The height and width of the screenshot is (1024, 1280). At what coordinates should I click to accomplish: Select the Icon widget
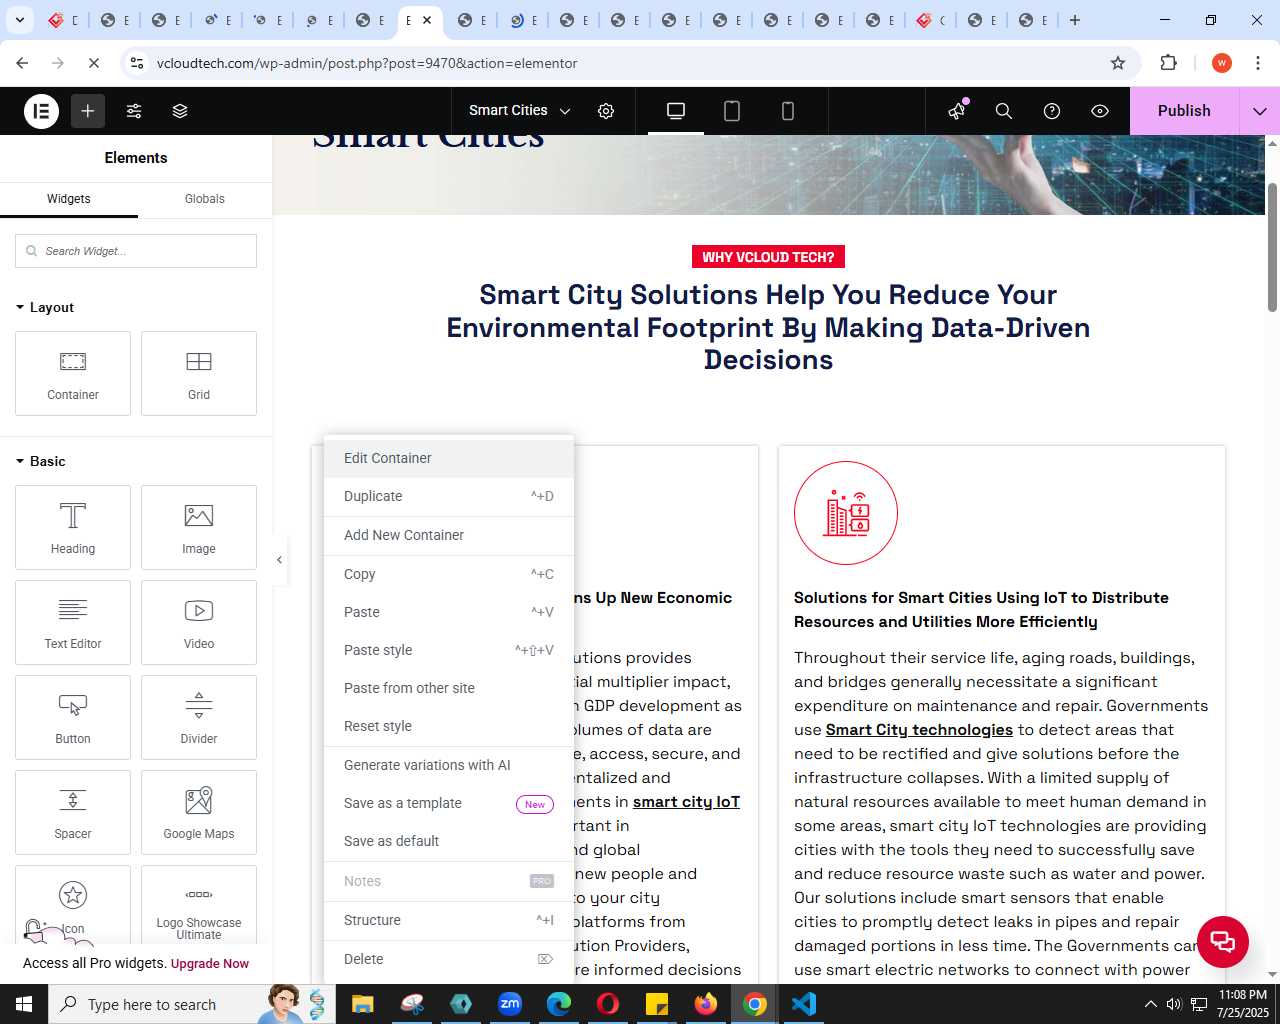pos(73,904)
